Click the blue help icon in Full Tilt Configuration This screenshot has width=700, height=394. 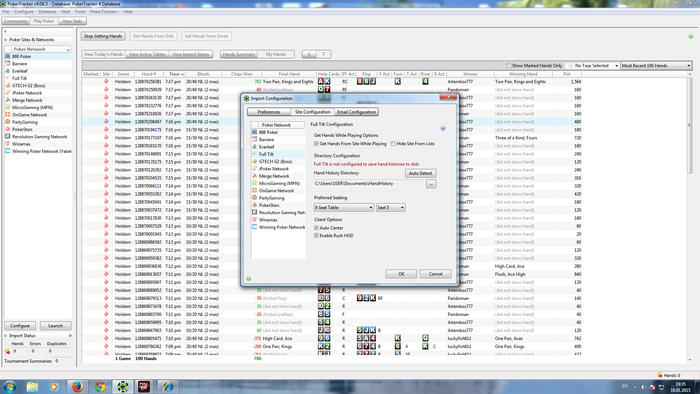click(443, 129)
